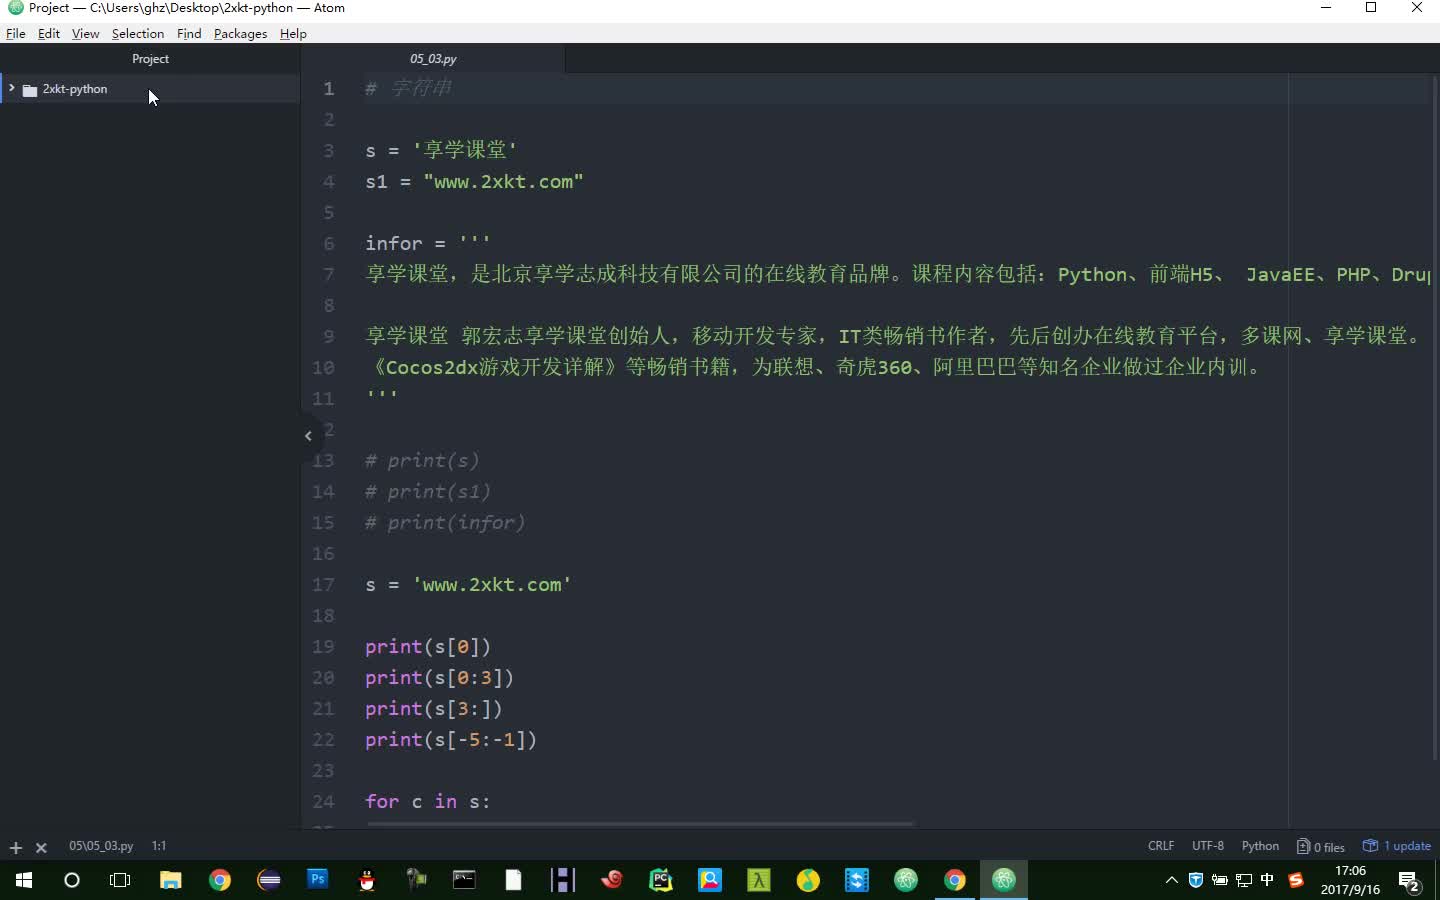Click '05\05_03.py 1:1' file path indicator
Image resolution: width=1440 pixels, height=900 pixels.
(100, 846)
